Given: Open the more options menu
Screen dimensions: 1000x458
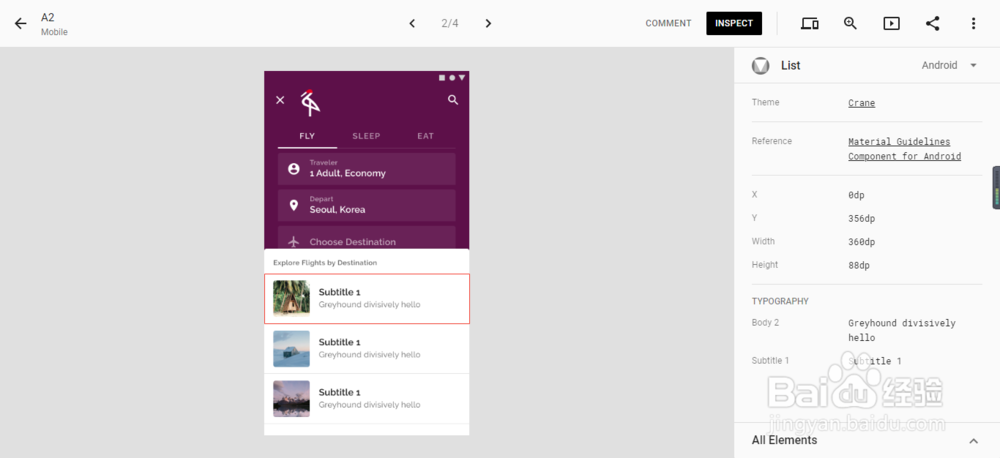Looking at the screenshot, I should click(x=973, y=24).
